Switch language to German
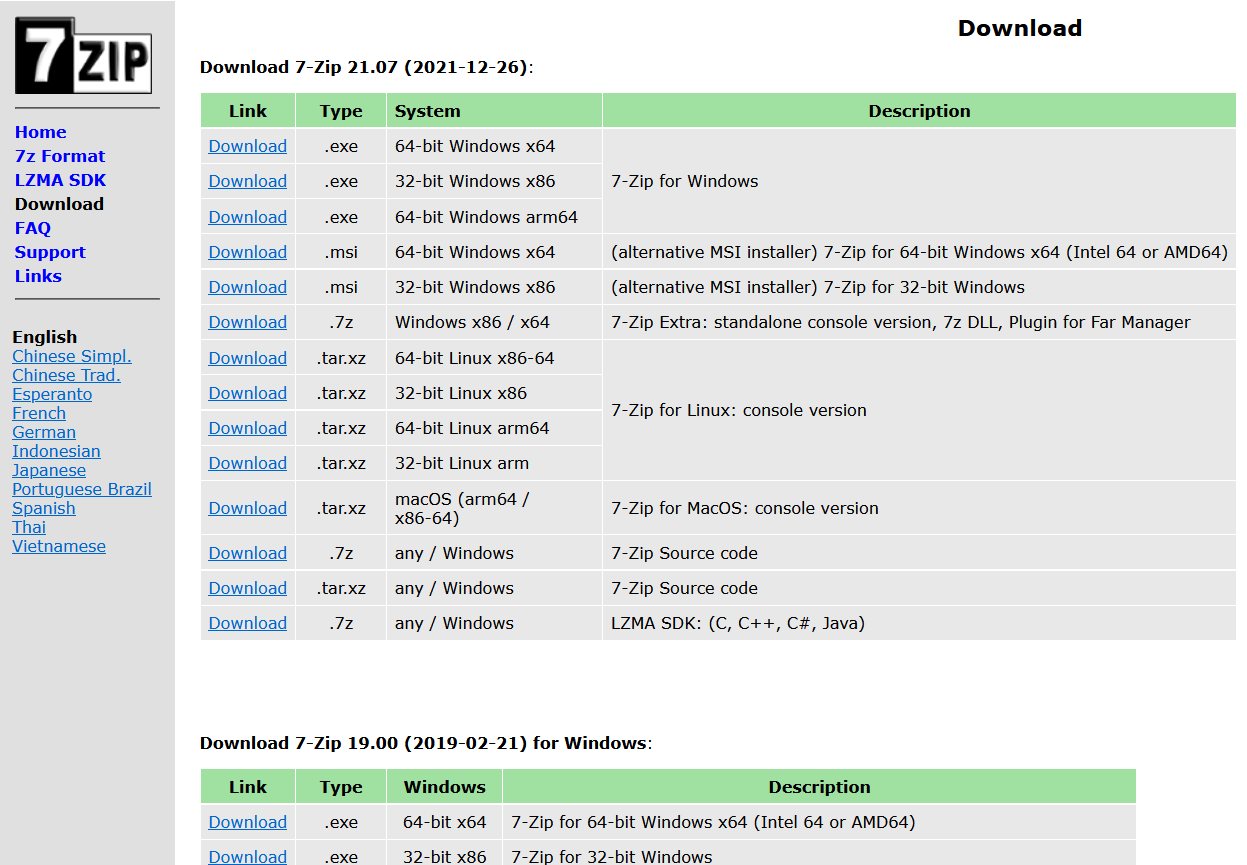1247x865 pixels. 43,432
